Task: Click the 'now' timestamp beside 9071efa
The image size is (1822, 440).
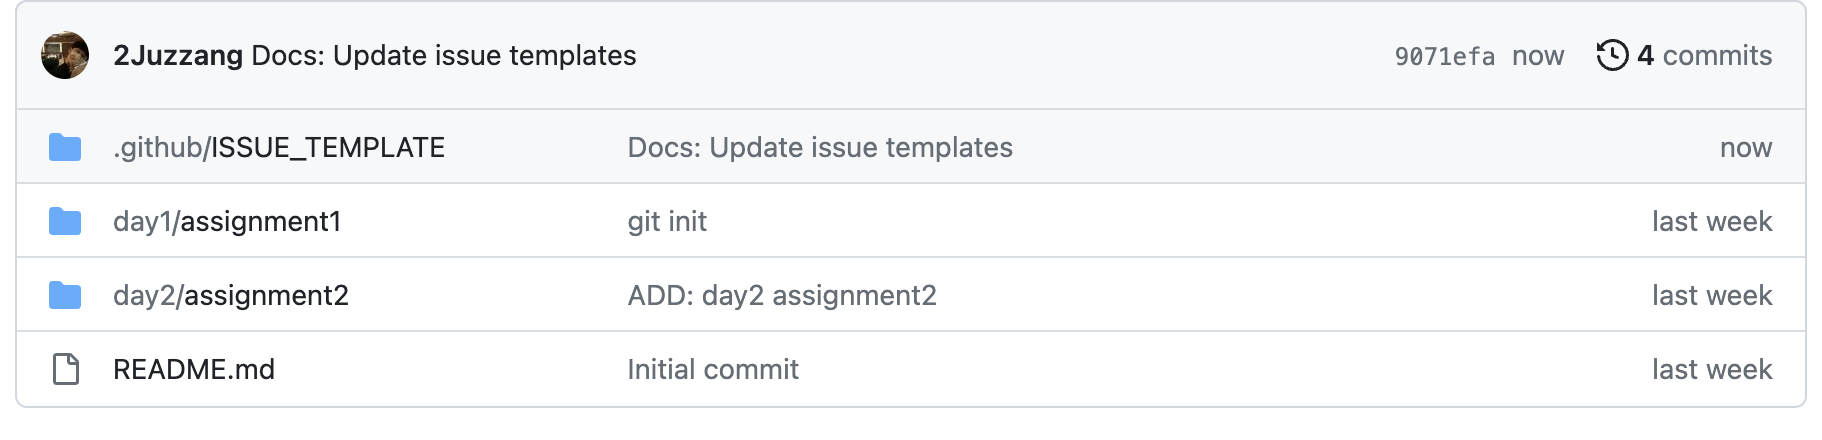Action: tap(1537, 56)
